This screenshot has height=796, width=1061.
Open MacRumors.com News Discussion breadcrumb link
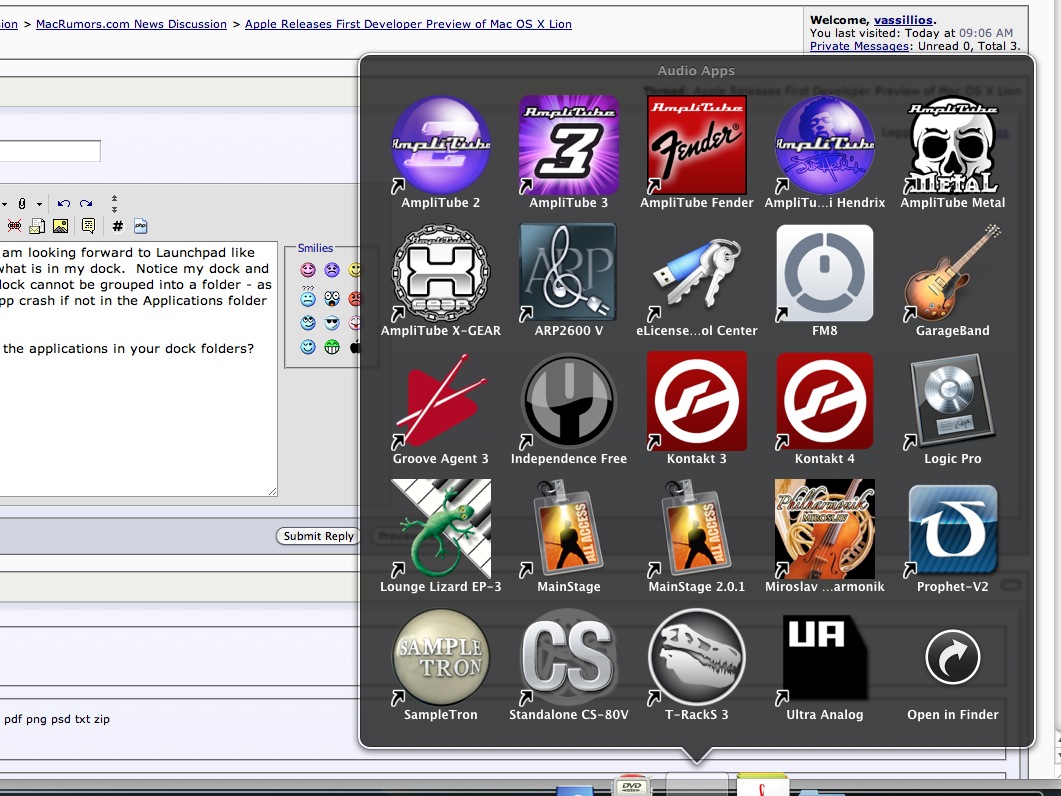pos(131,24)
